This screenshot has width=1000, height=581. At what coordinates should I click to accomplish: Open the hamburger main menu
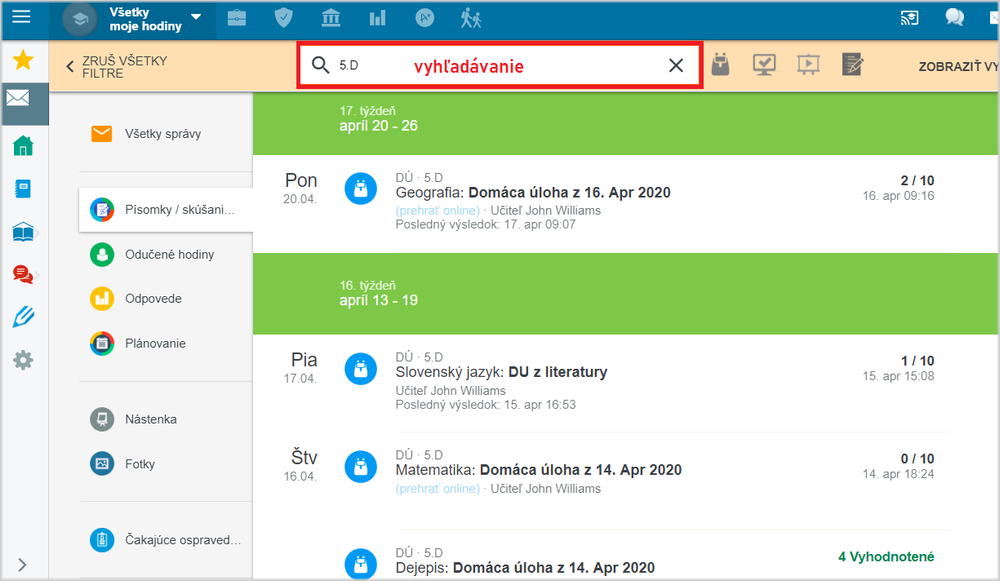coord(21,17)
